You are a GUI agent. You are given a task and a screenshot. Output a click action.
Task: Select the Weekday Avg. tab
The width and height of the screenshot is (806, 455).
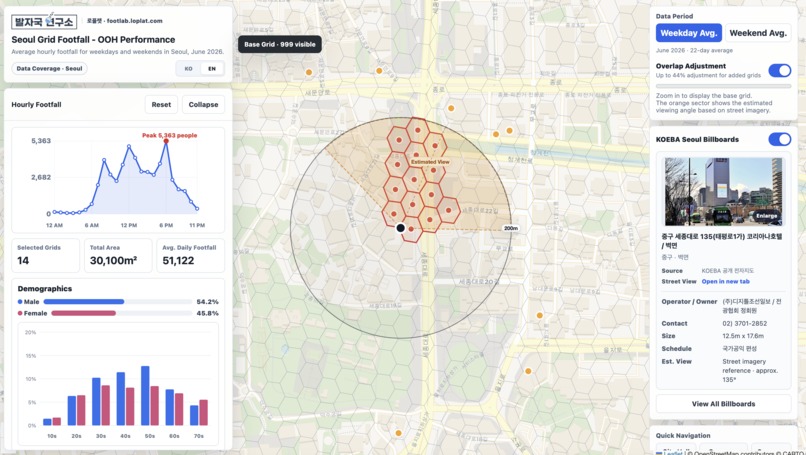pos(688,33)
